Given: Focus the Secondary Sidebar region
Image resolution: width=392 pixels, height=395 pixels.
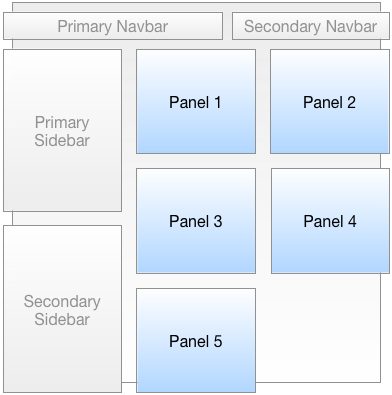Looking at the screenshot, I should 62,309.
